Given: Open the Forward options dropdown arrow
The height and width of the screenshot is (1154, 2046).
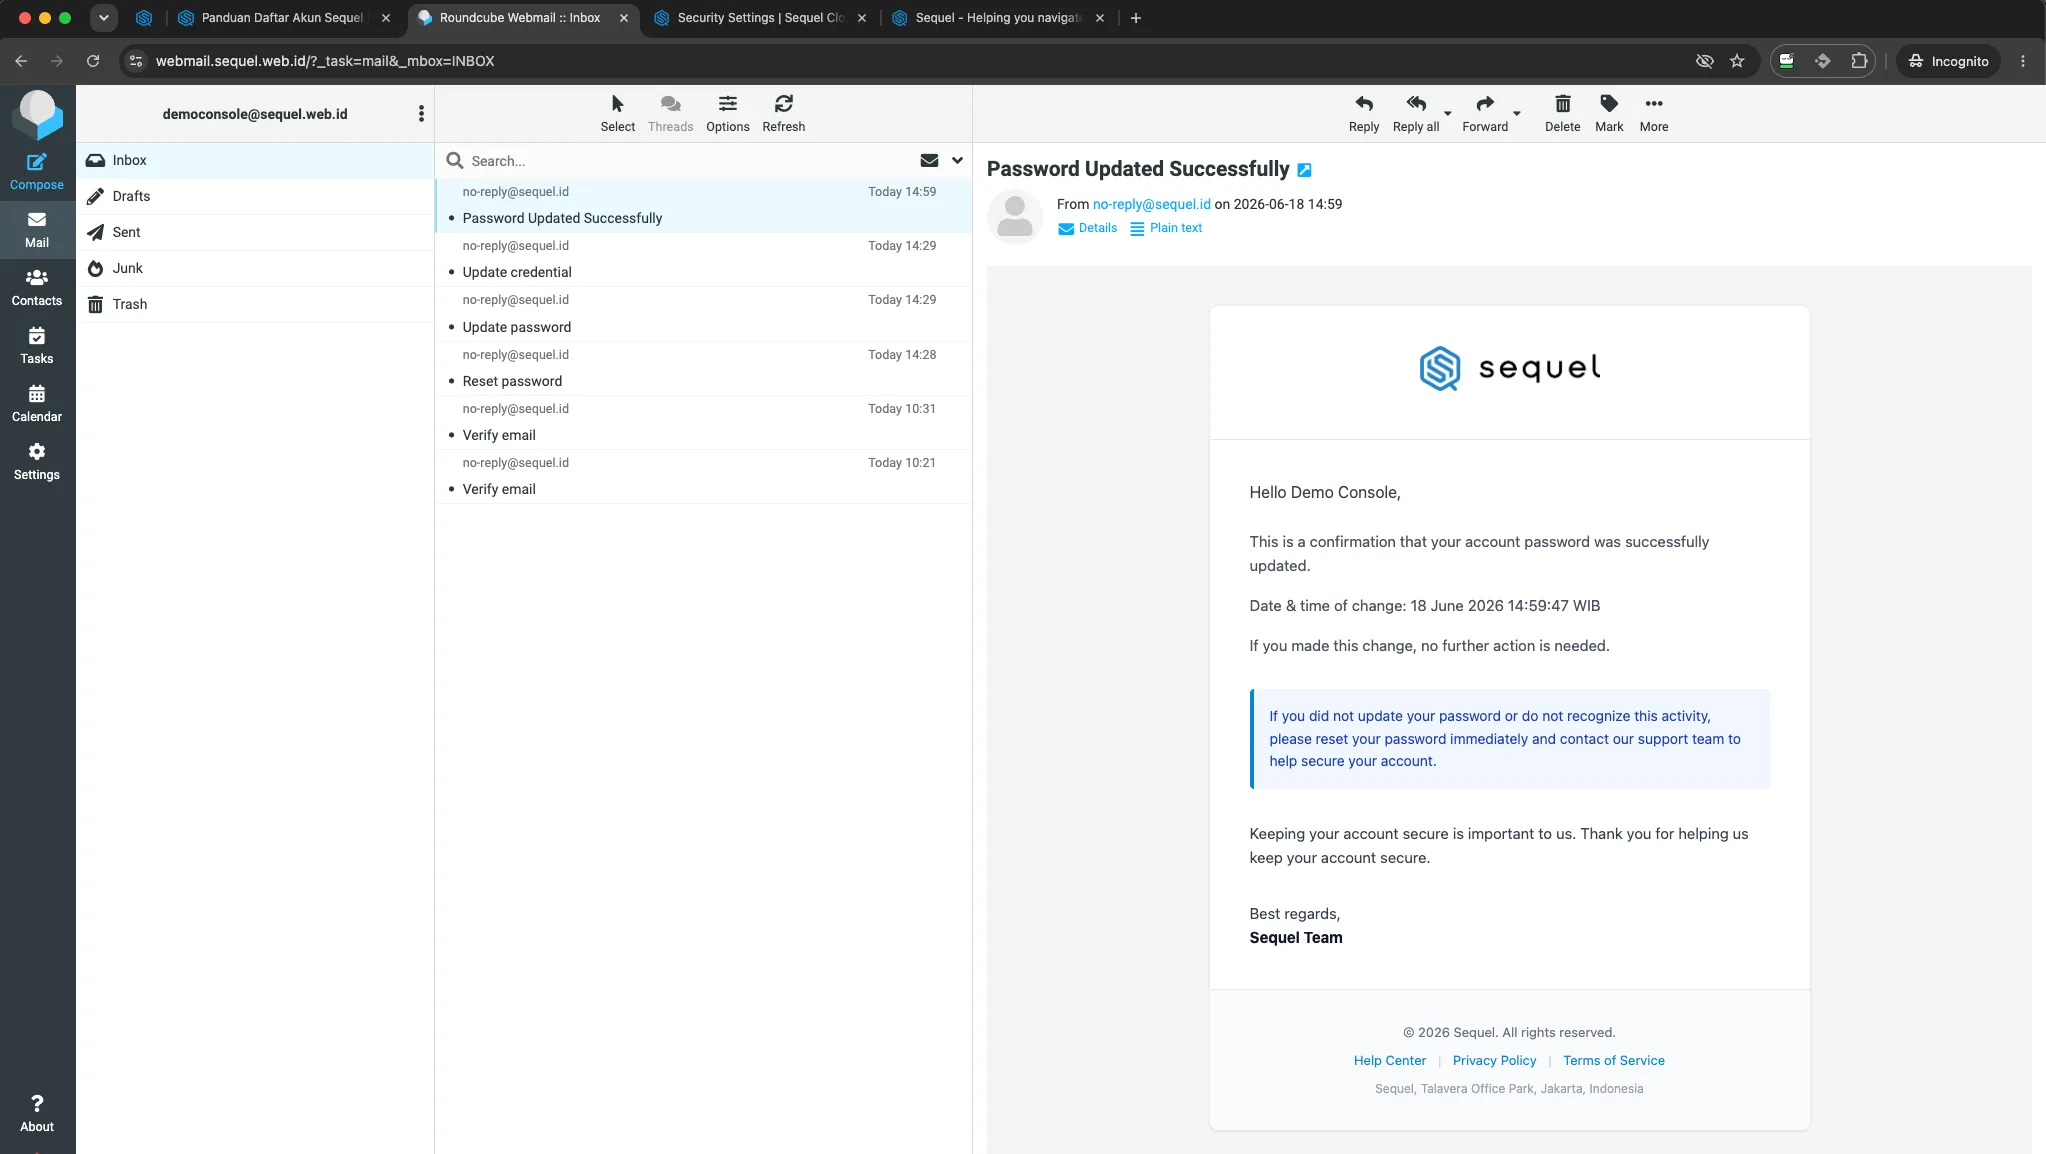Looking at the screenshot, I should [x=1516, y=114].
